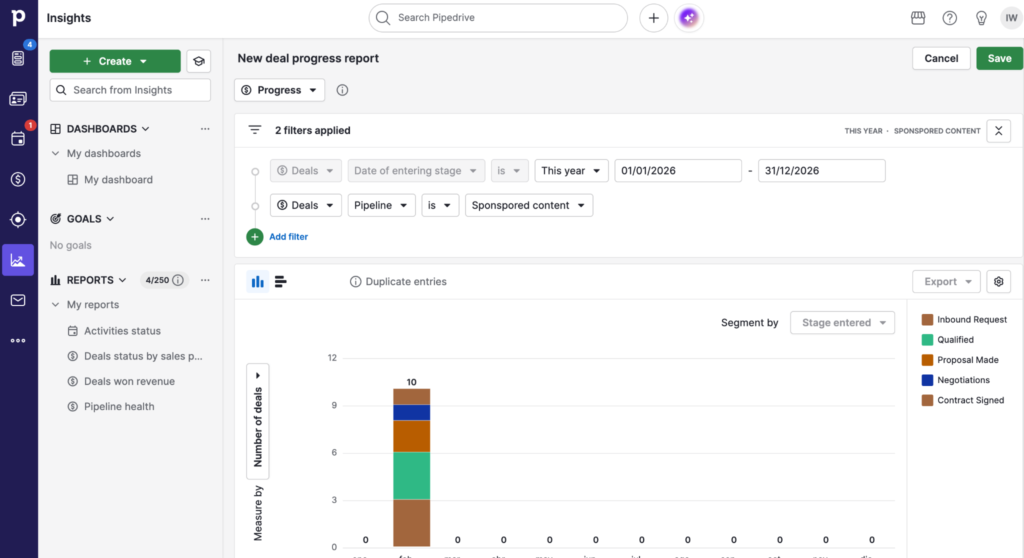
Task: Open the Help question mark icon
Action: pyautogui.click(x=950, y=18)
